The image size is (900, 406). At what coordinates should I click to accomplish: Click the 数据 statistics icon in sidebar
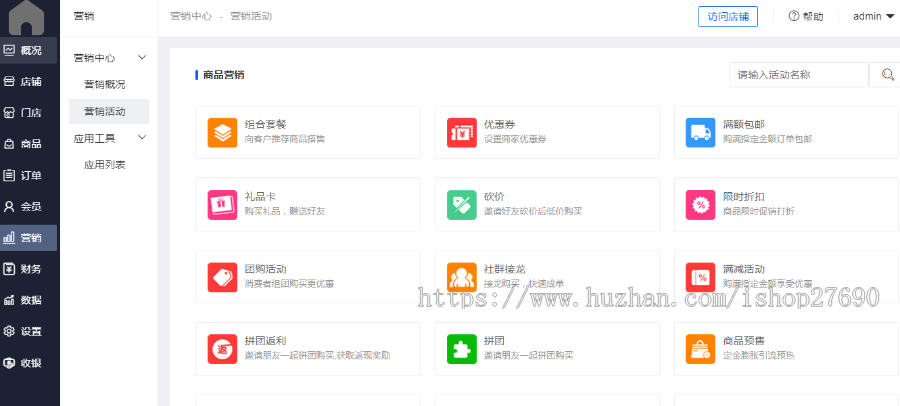9,300
